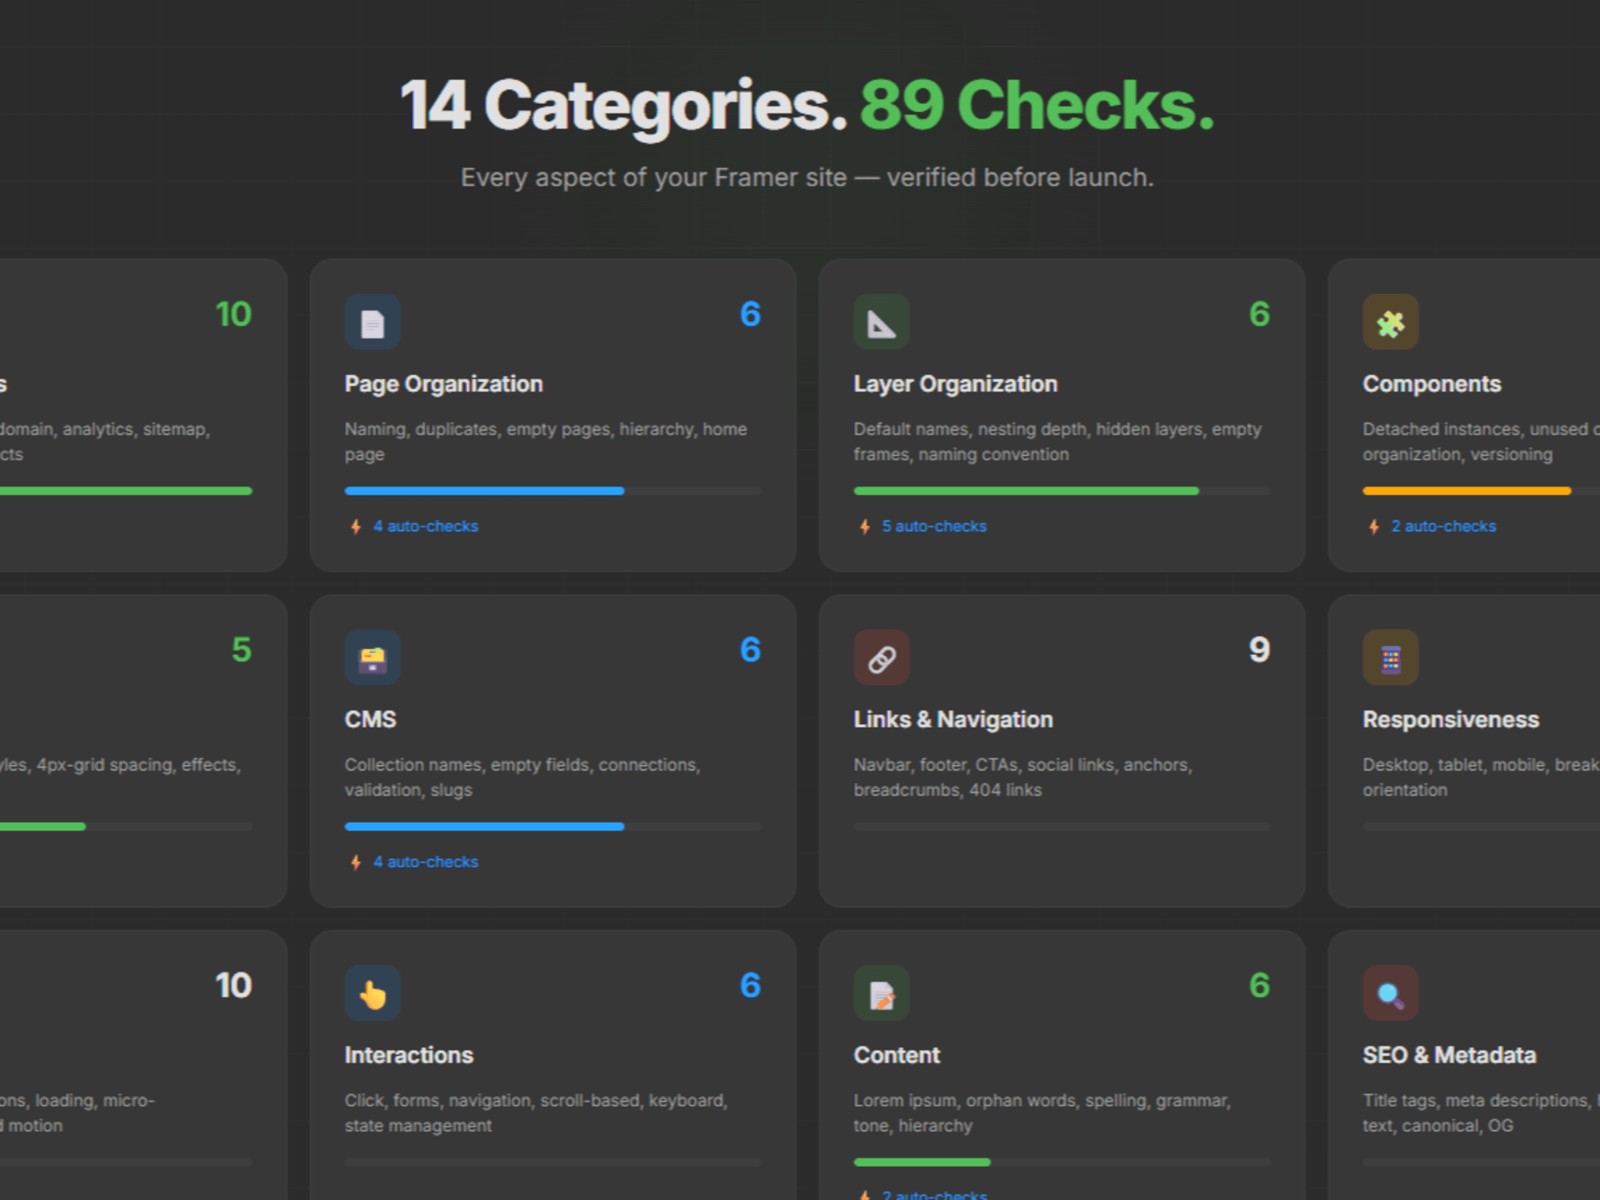Click the blue CMS progress bar
1600x1200 pixels.
click(485, 827)
